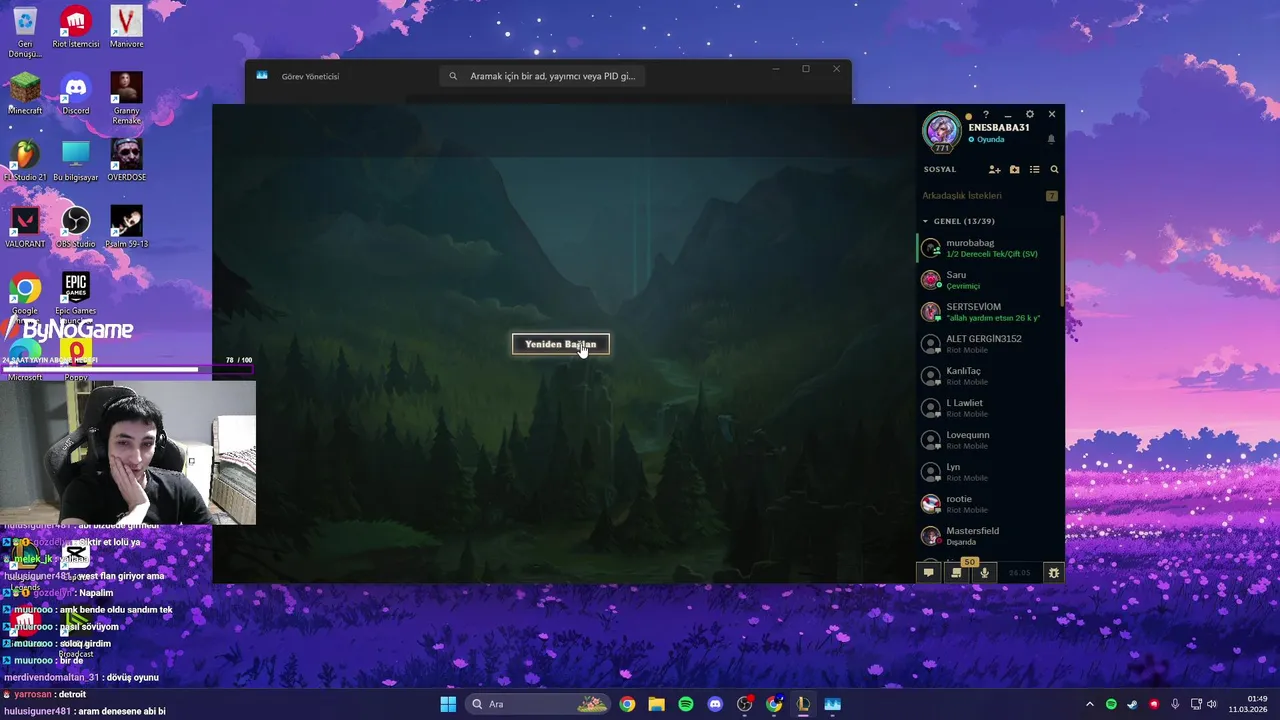Screen dimensions: 1280x720
Task: Open the chat bubble icon in League client
Action: click(928, 573)
